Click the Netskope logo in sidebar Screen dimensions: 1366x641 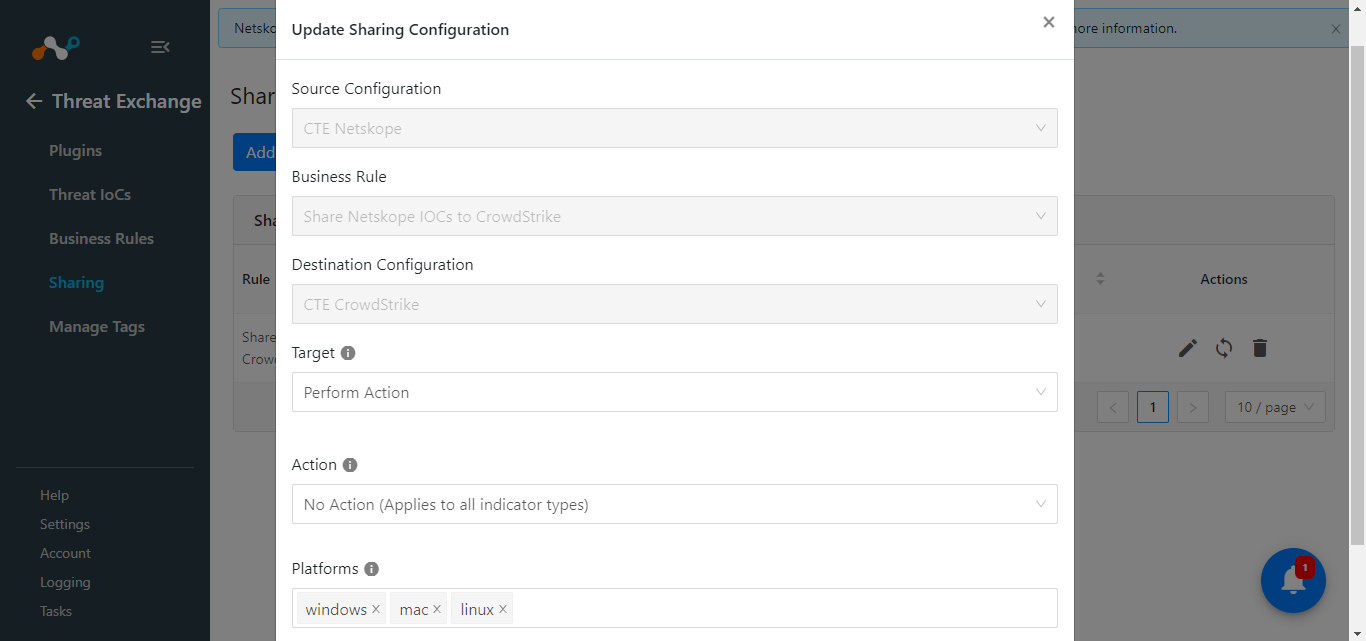point(55,46)
